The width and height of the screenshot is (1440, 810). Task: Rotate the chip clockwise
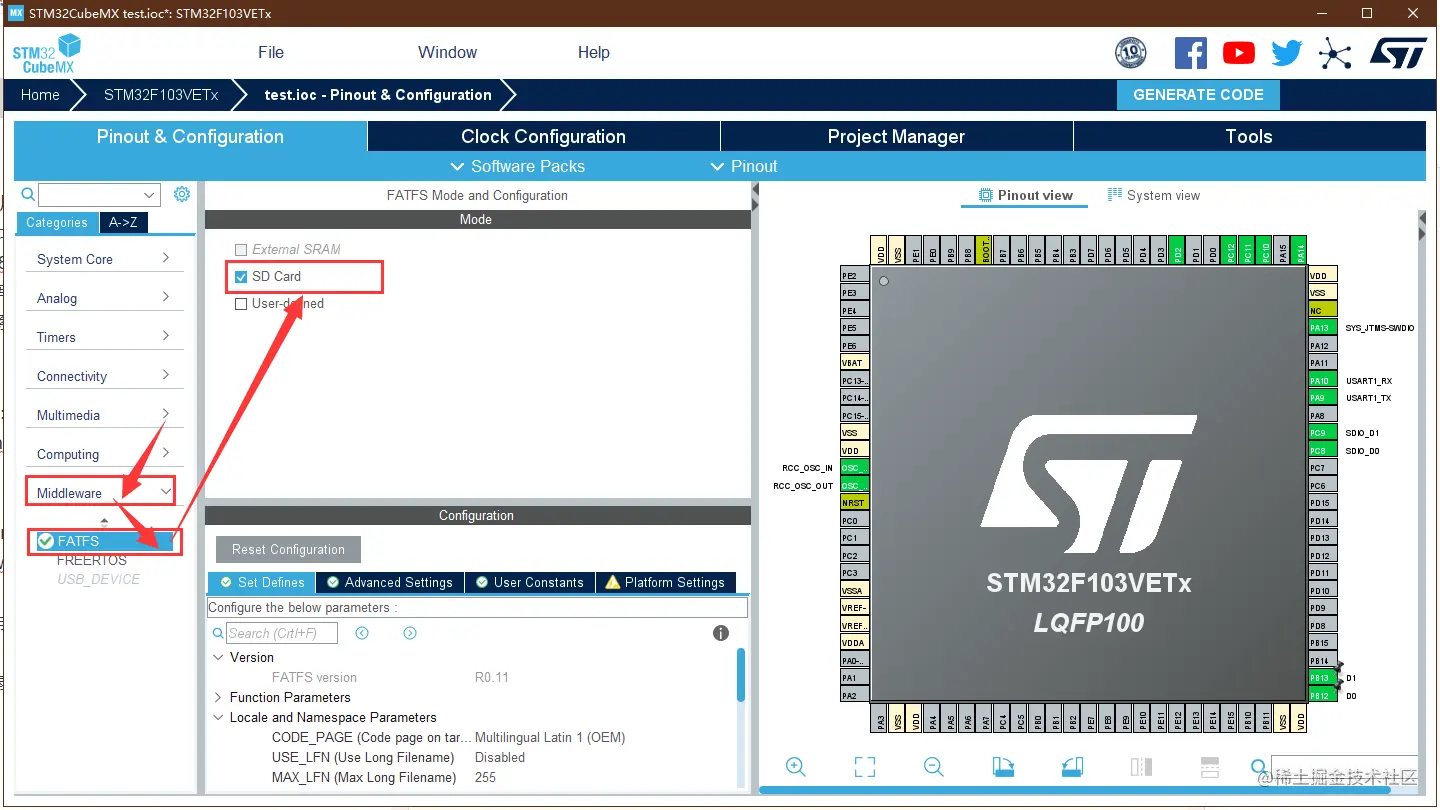click(x=1003, y=767)
